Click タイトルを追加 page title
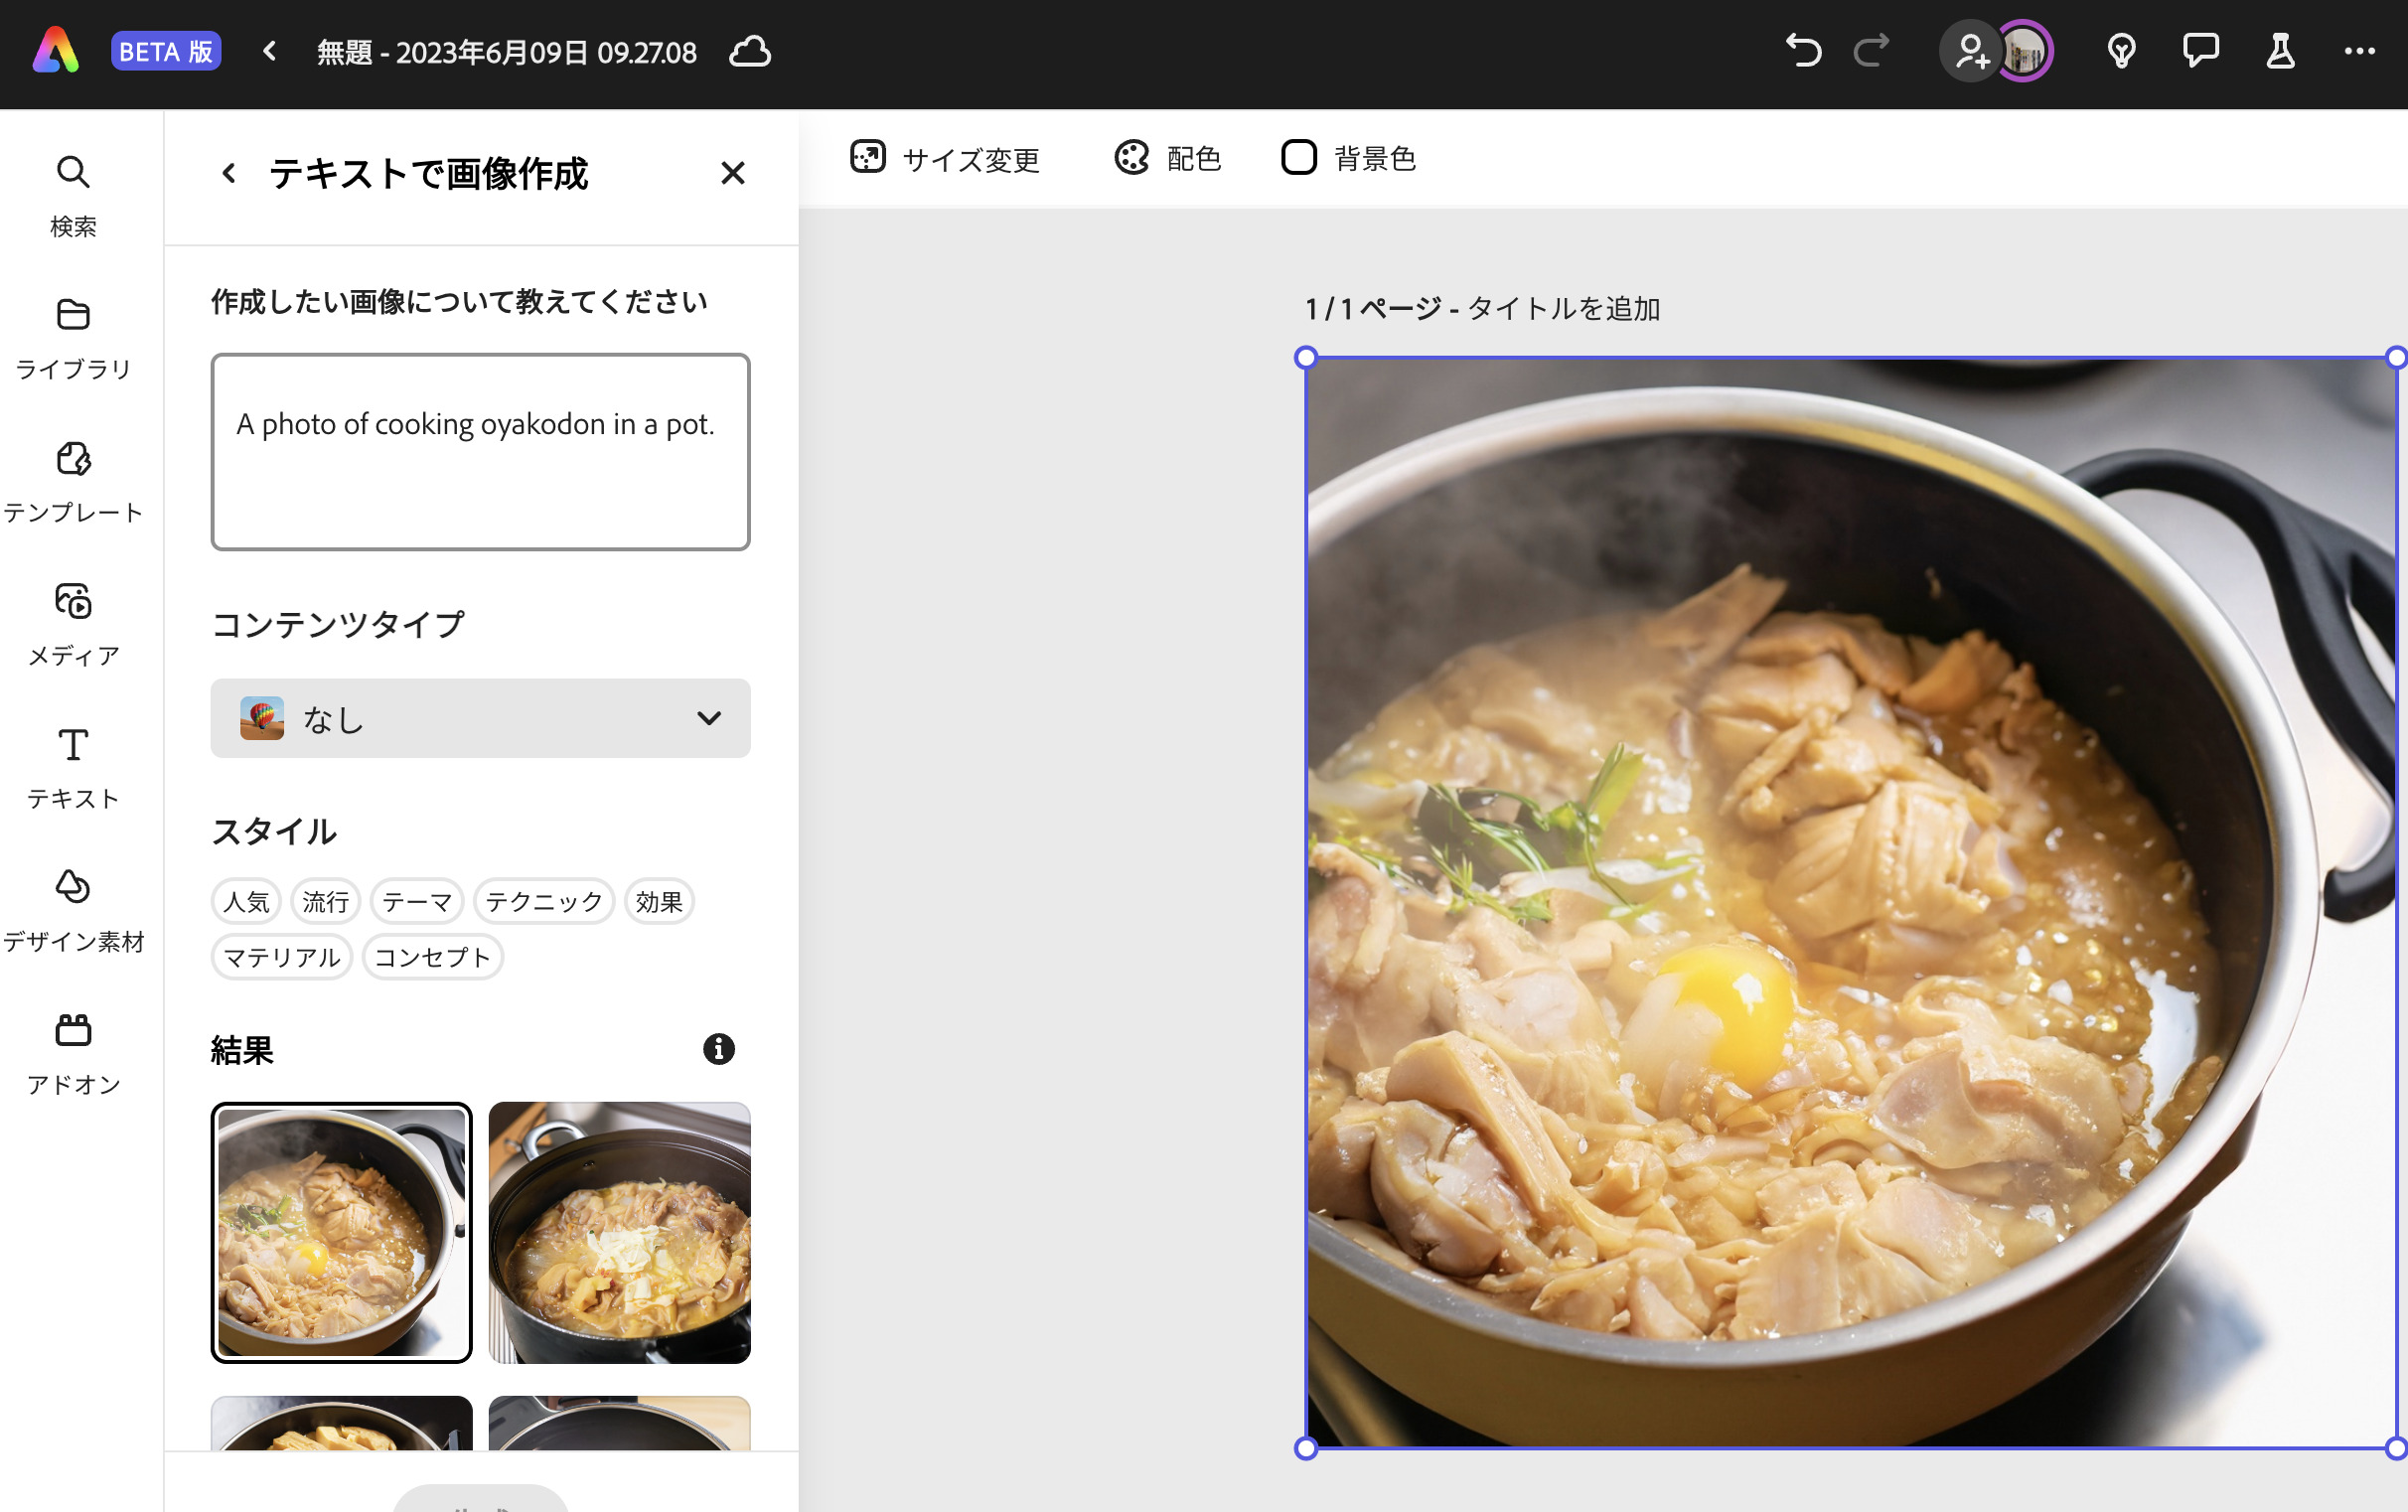This screenshot has height=1512, width=2408. point(1564,308)
